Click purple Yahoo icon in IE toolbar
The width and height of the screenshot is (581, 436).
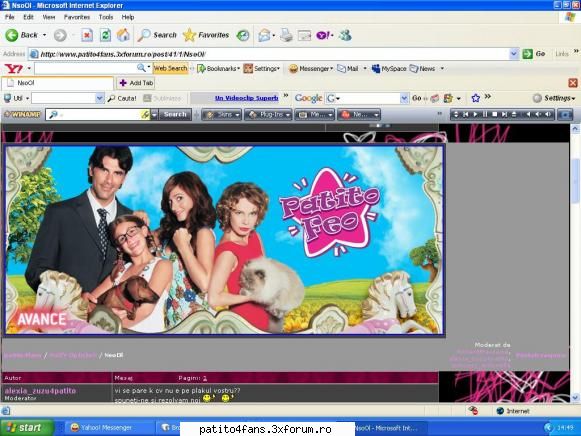pyautogui.click(x=322, y=36)
